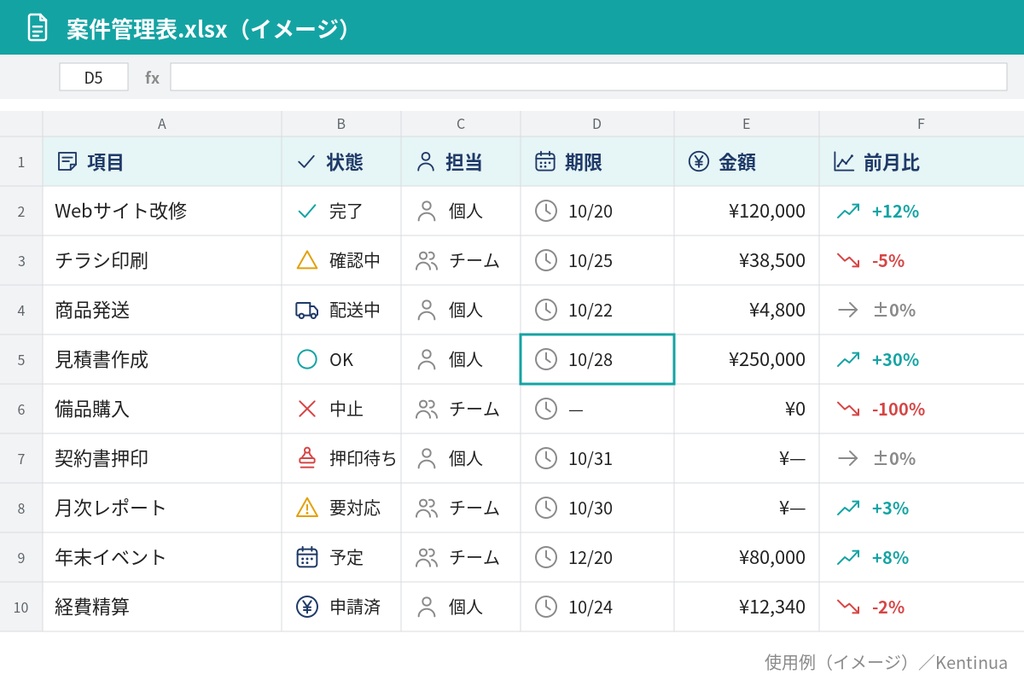
Task: Click the yen circle icon next to 申請済
Action: (x=307, y=607)
